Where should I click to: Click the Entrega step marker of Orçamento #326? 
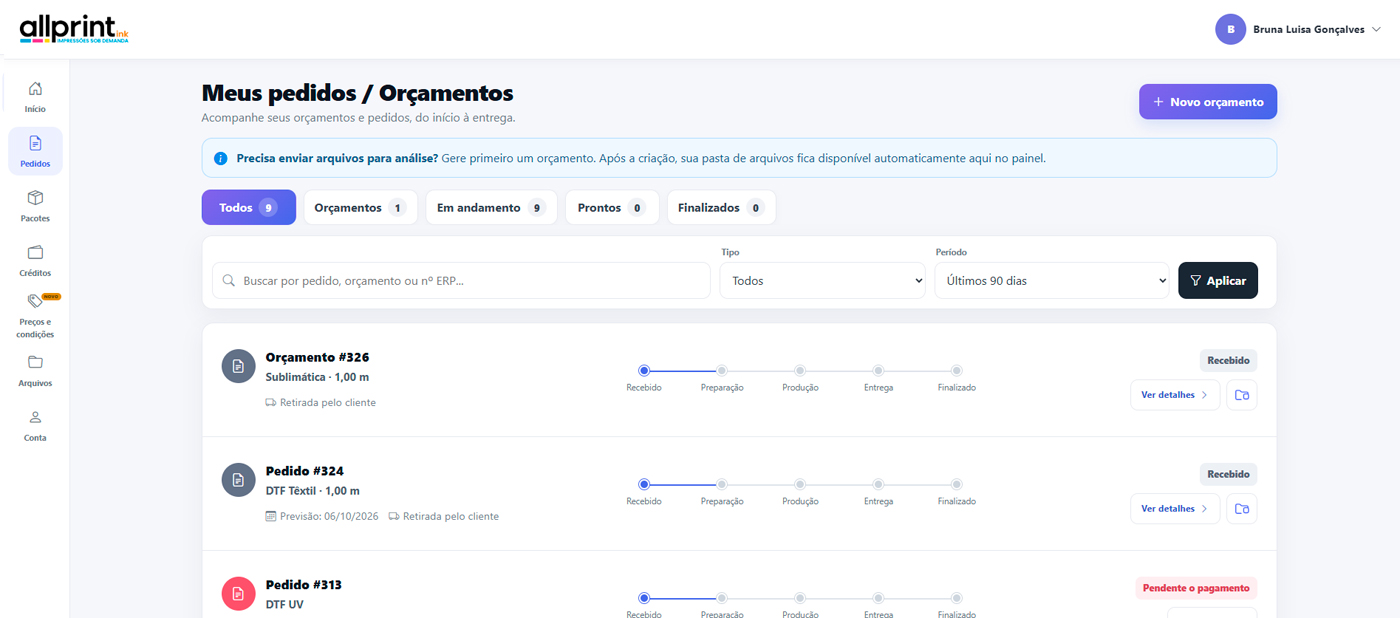878,370
